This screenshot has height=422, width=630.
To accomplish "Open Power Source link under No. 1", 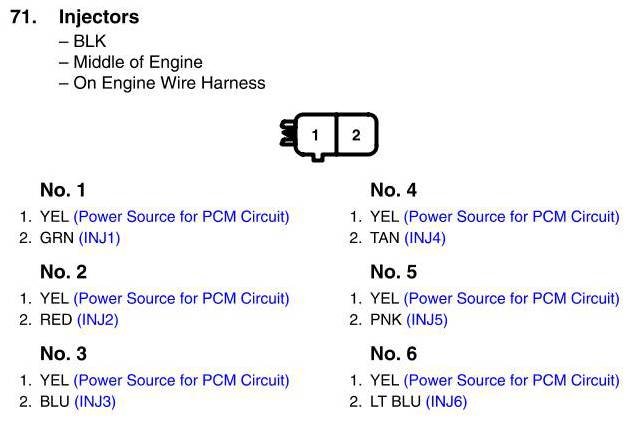I will (181, 216).
